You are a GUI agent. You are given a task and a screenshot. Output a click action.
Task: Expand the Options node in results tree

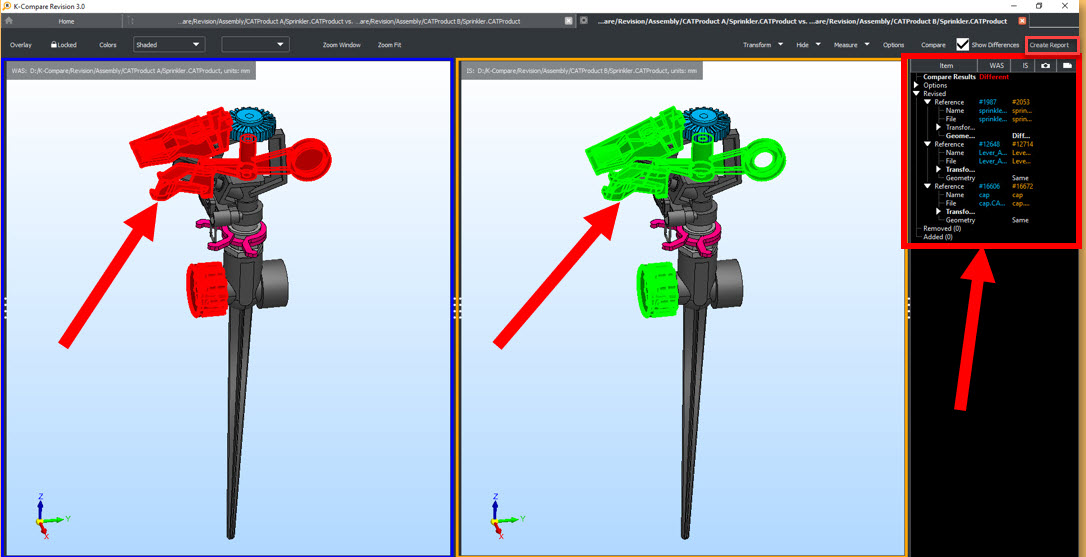917,85
